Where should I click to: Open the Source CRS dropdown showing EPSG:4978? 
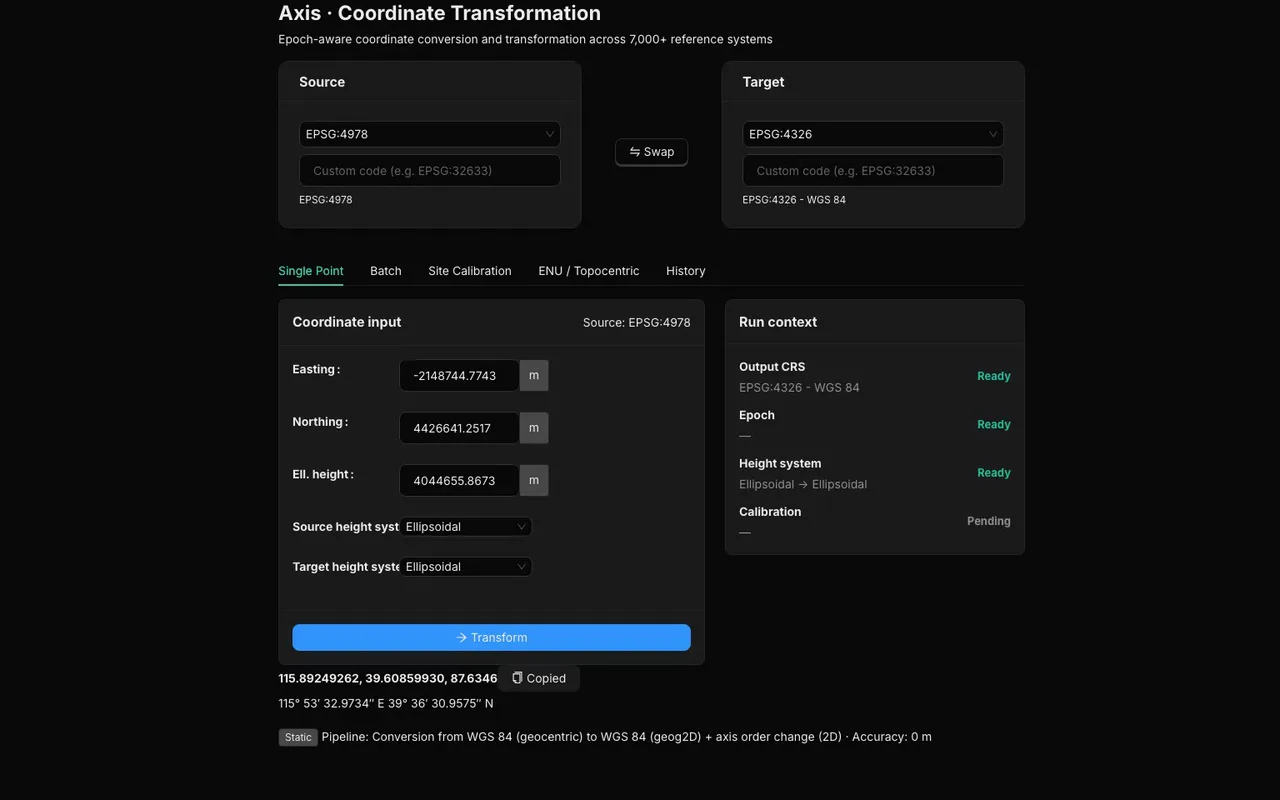(x=430, y=134)
